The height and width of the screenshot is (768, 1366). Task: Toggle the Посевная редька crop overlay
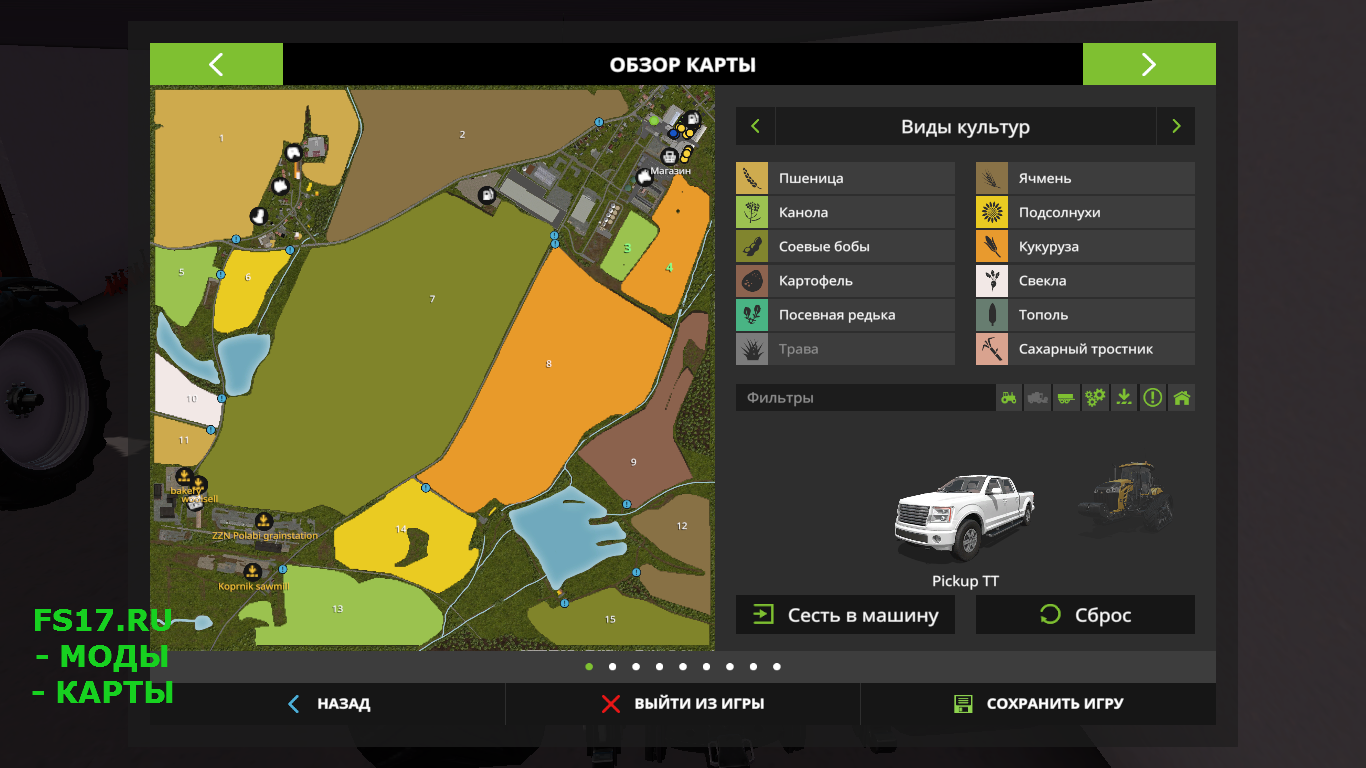point(845,315)
